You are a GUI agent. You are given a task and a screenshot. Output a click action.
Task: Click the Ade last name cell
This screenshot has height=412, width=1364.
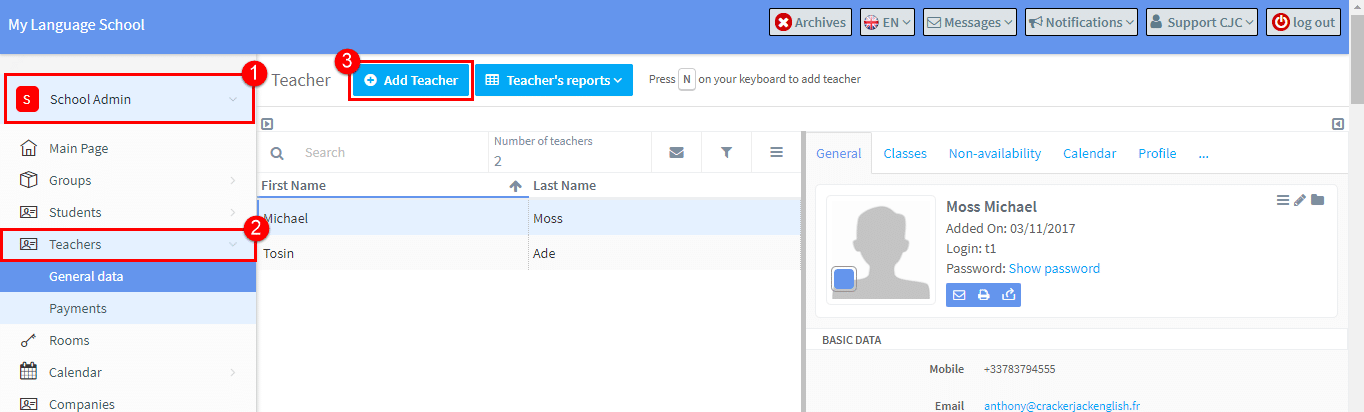pyautogui.click(x=664, y=253)
